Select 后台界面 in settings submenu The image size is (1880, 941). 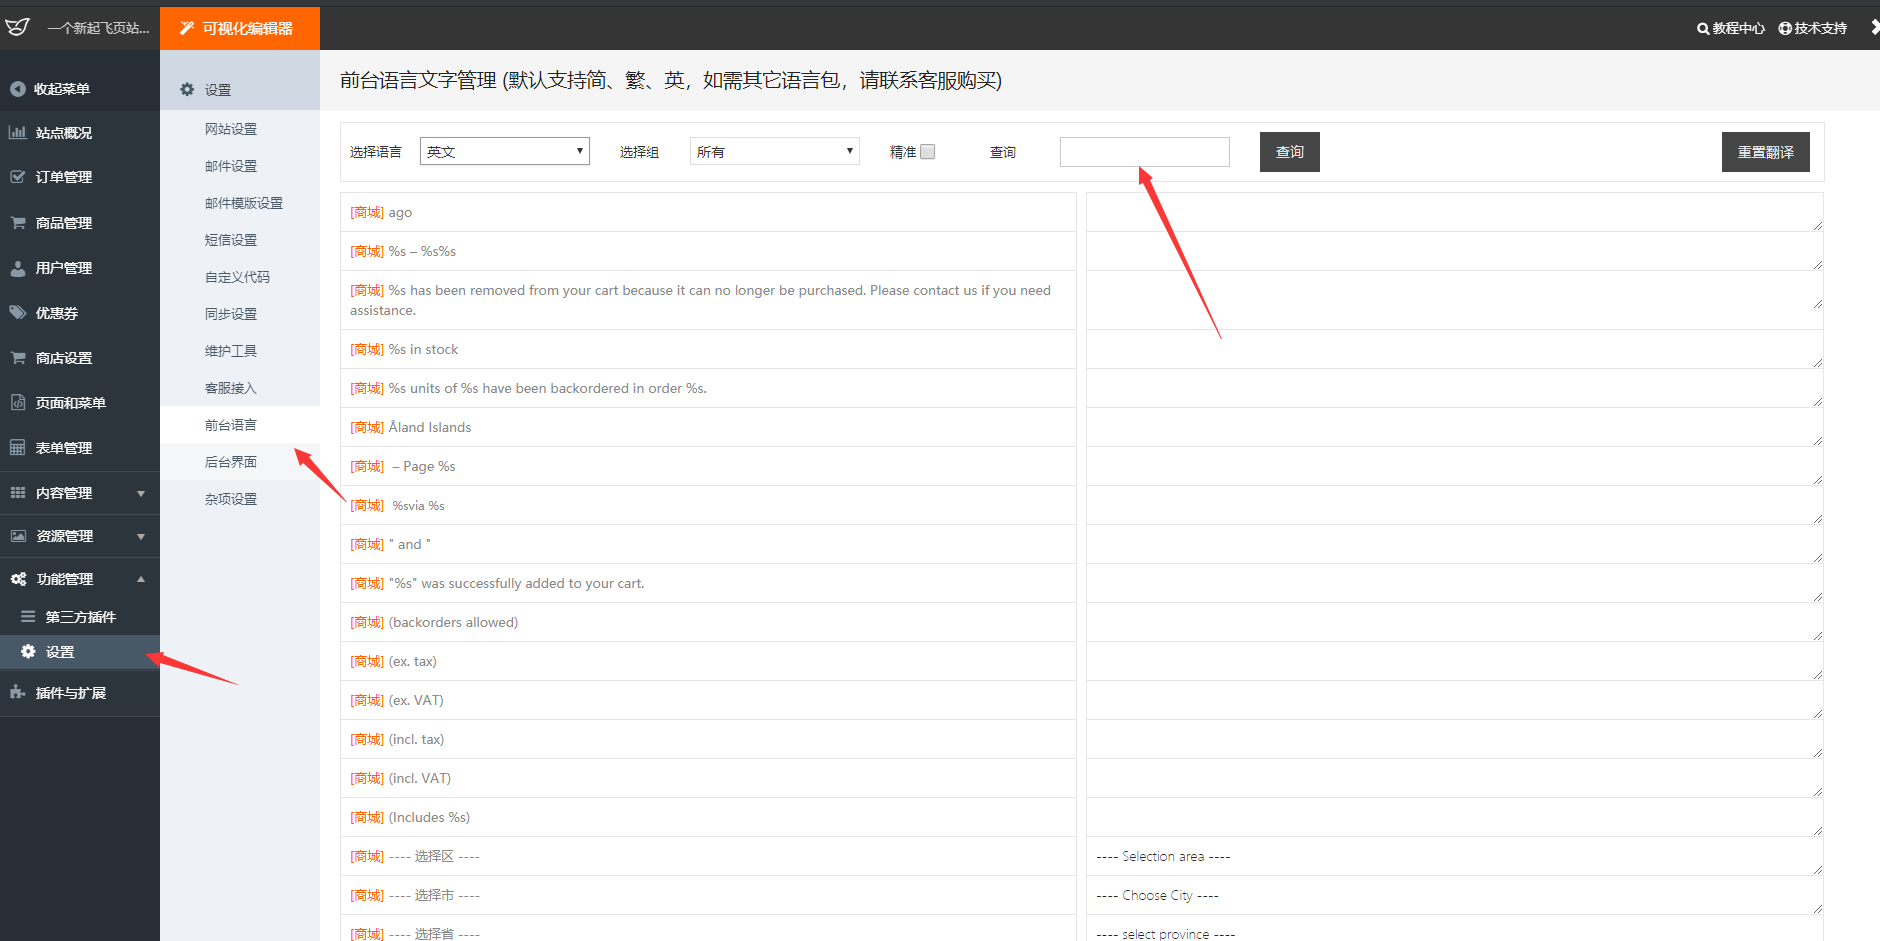coord(231,462)
